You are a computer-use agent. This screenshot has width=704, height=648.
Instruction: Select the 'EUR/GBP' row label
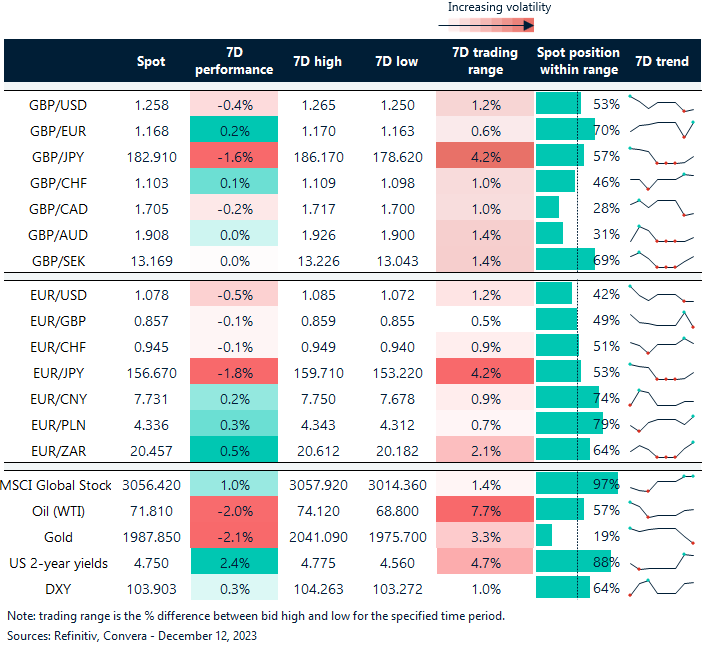coord(58,321)
